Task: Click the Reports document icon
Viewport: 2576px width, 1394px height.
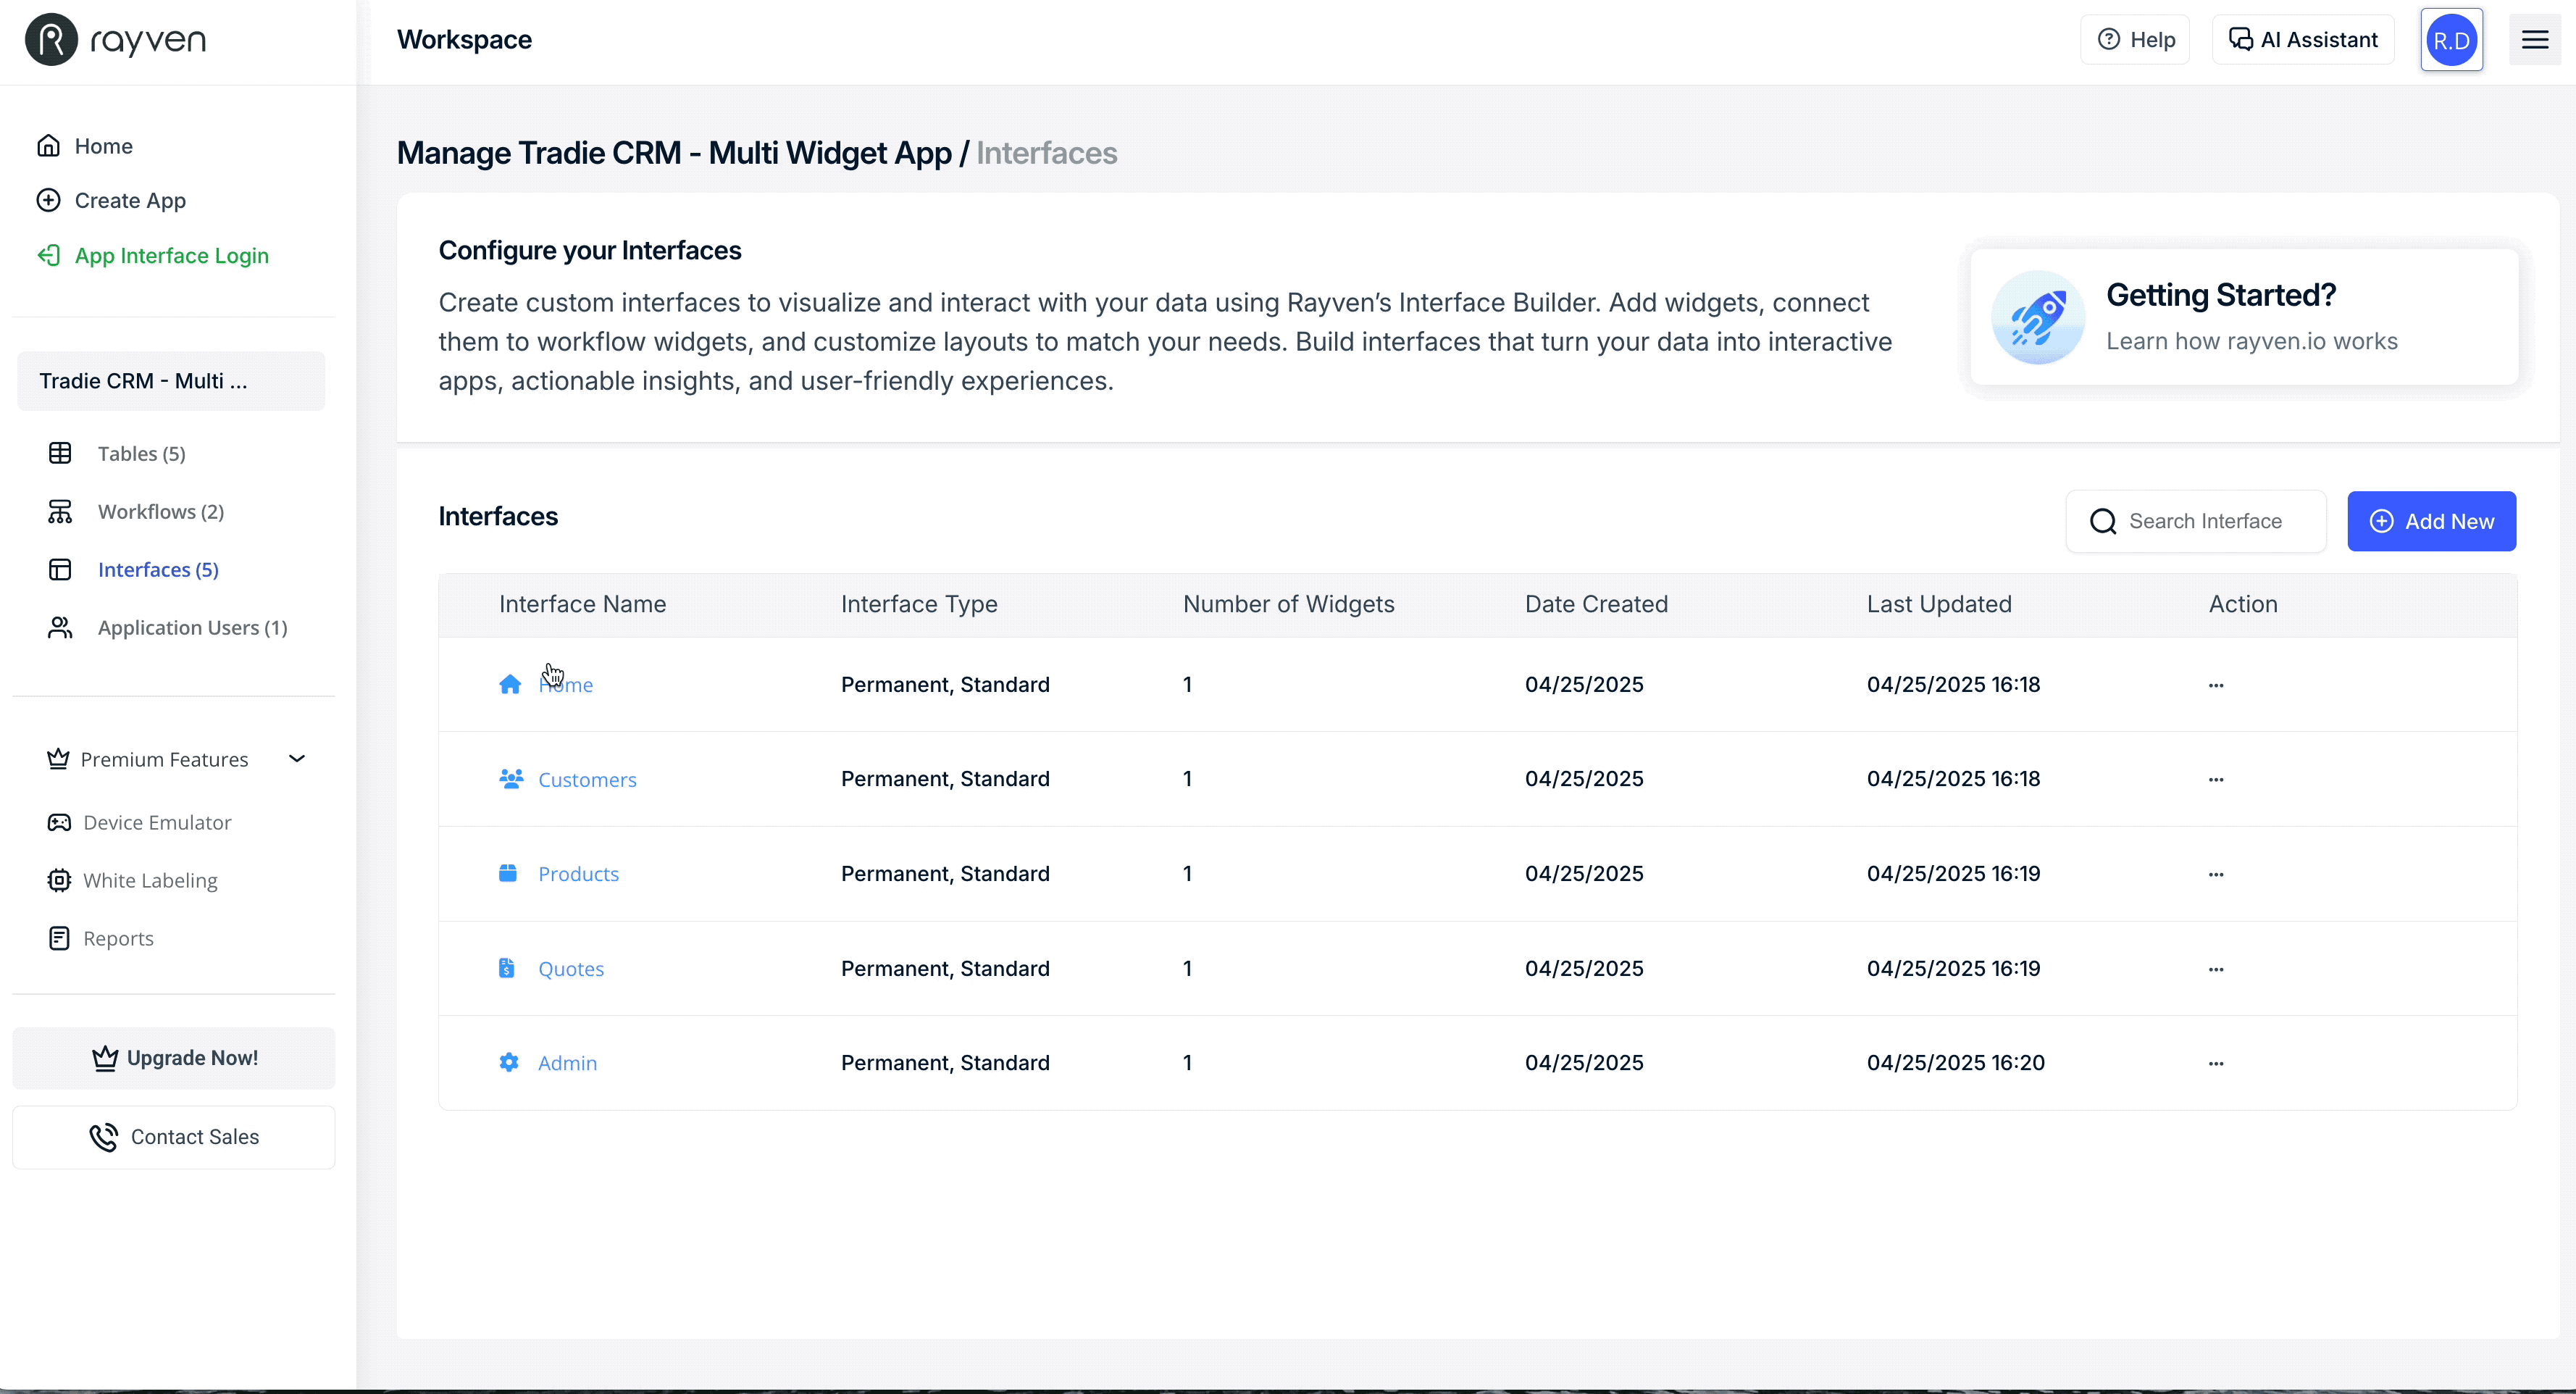Action: pyautogui.click(x=59, y=938)
